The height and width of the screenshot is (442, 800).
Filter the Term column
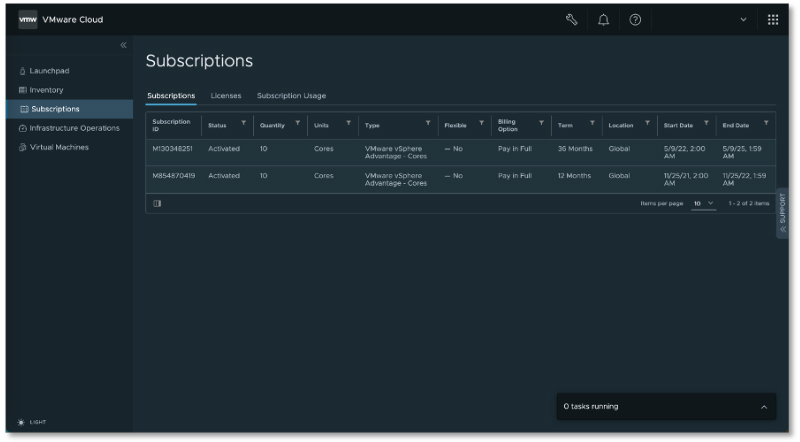[592, 123]
